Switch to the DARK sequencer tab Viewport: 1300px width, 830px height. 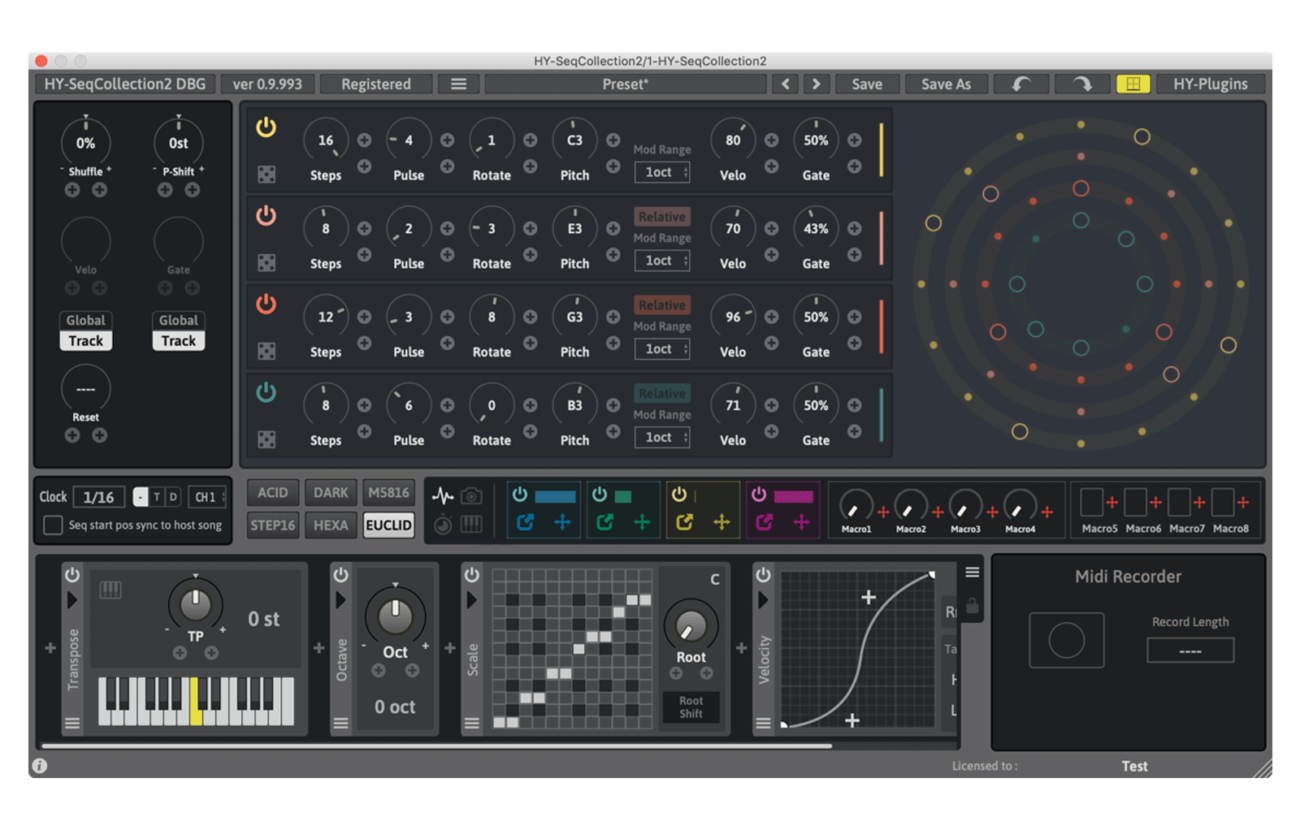[x=331, y=493]
